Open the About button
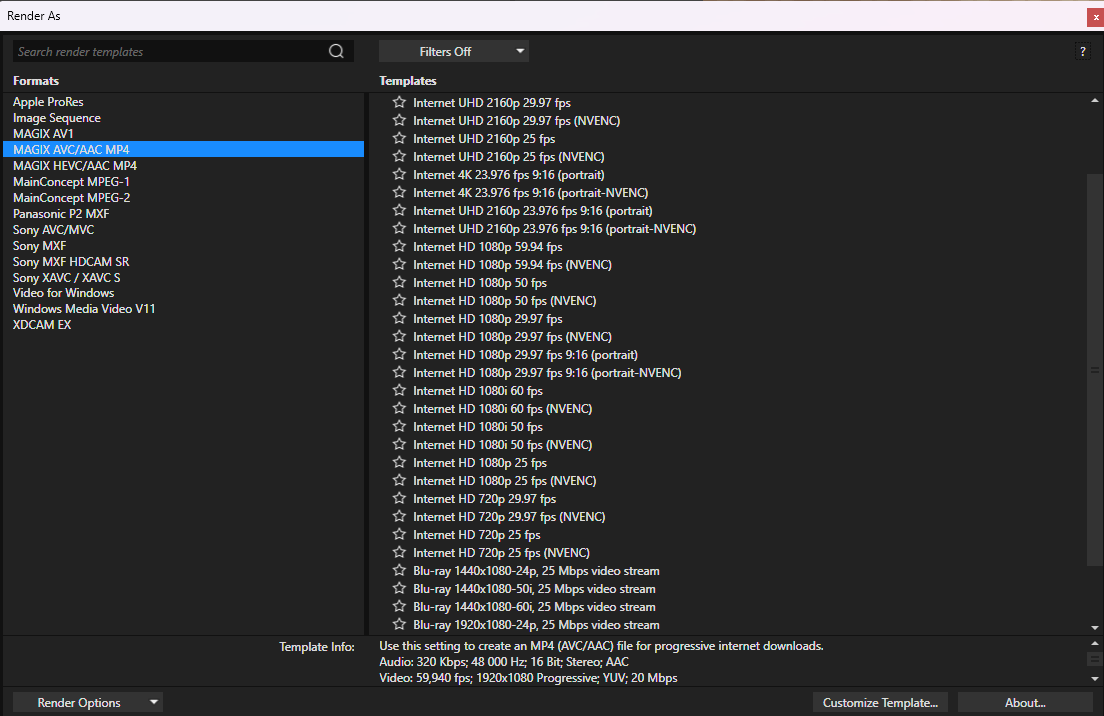Image resolution: width=1104 pixels, height=716 pixels. click(x=1025, y=703)
